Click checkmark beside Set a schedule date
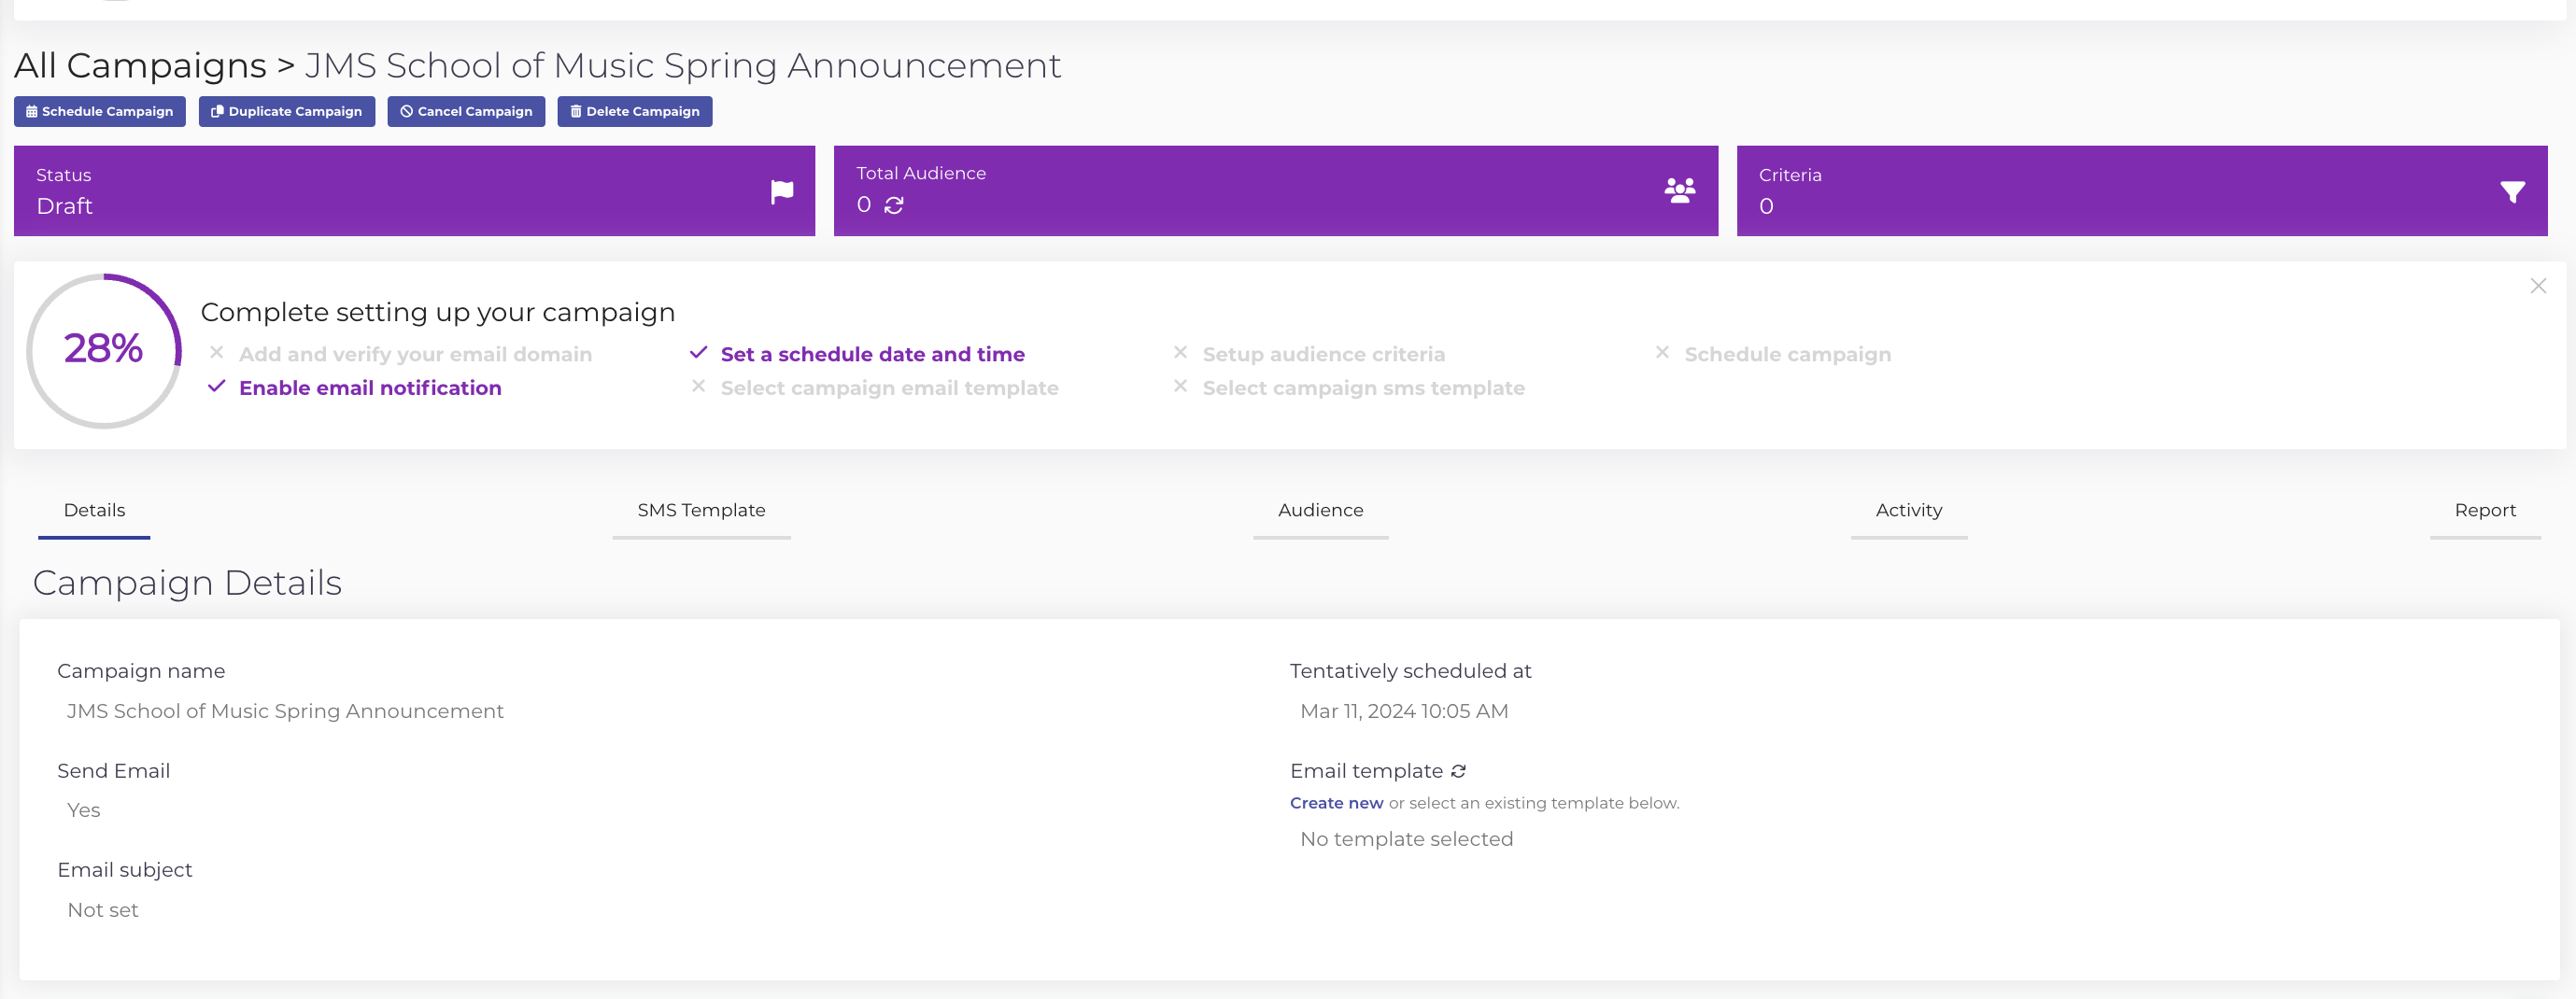This screenshot has height=999, width=2576. (x=698, y=352)
